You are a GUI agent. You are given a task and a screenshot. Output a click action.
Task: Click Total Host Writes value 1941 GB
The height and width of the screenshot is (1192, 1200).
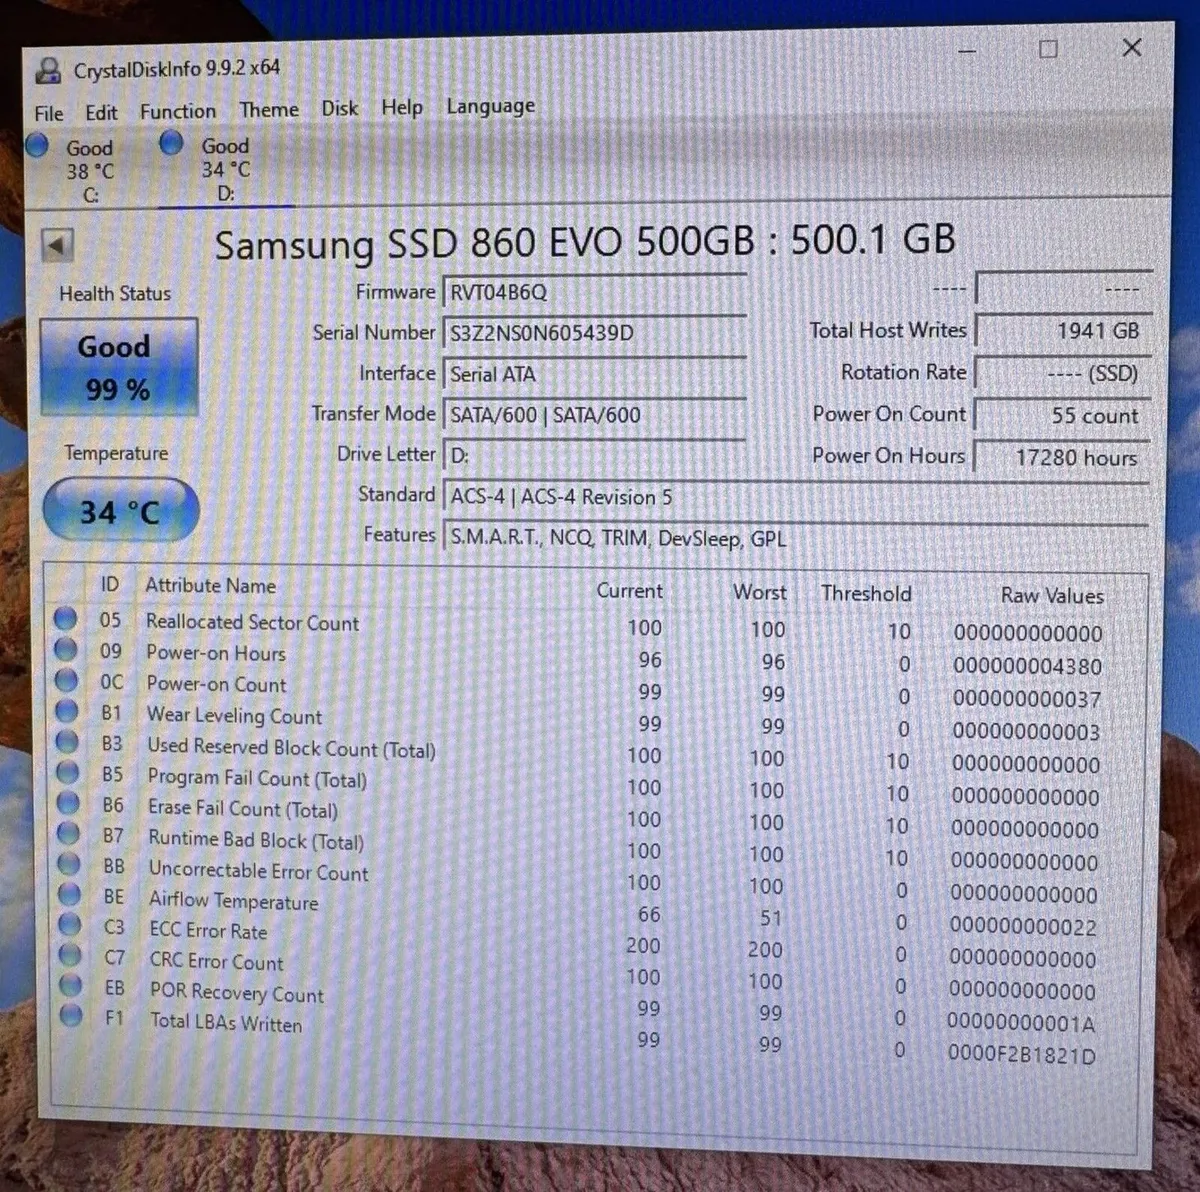(1063, 331)
